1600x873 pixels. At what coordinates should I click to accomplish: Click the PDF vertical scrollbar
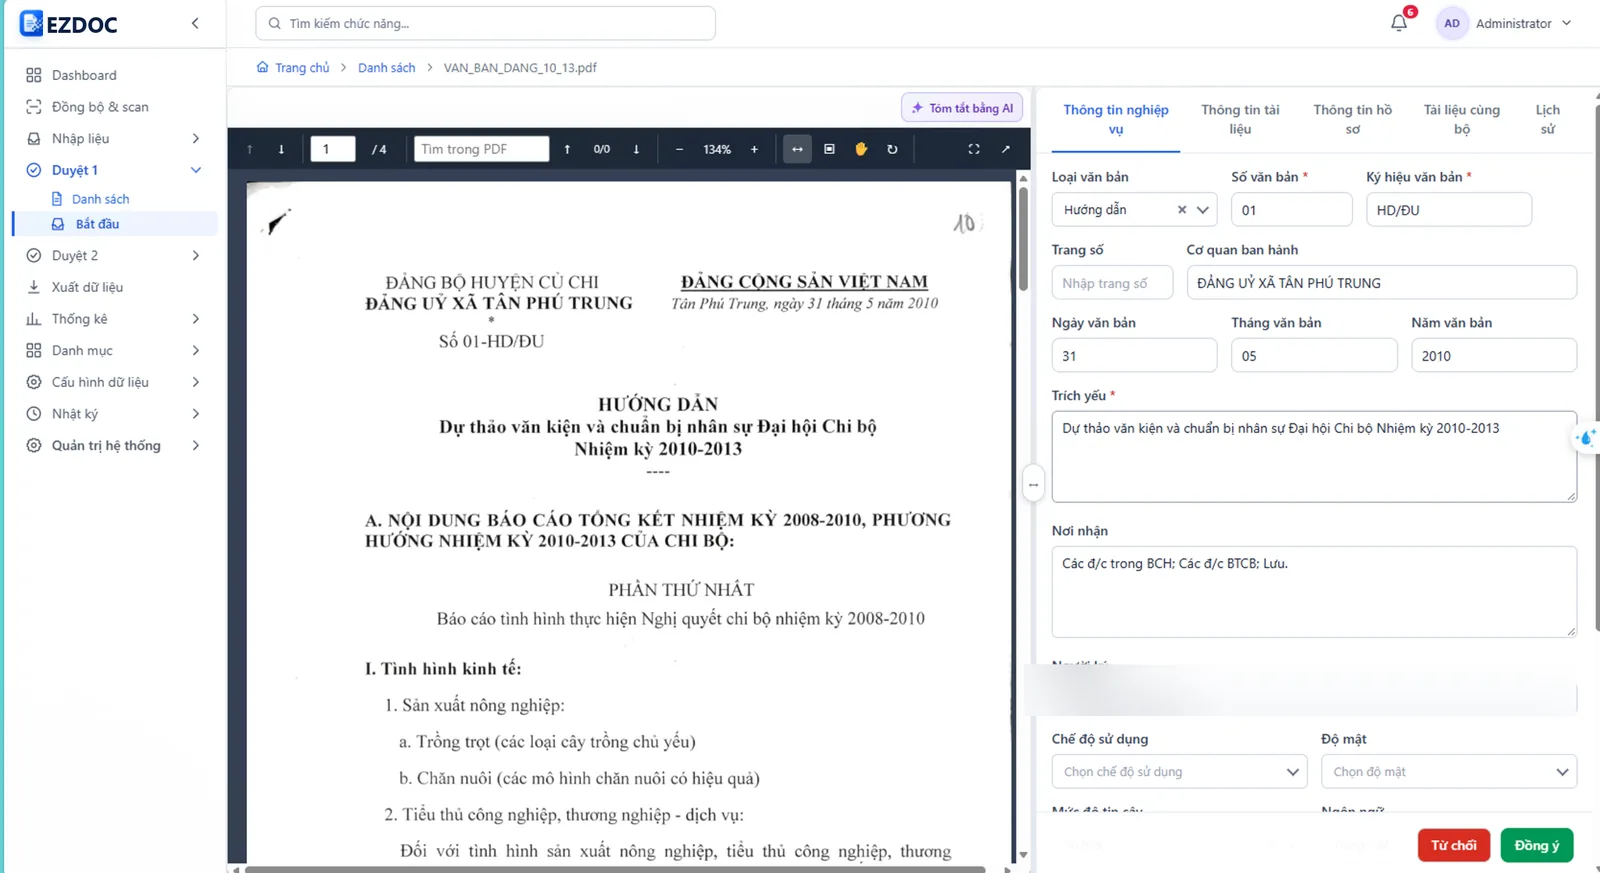pyautogui.click(x=1023, y=239)
